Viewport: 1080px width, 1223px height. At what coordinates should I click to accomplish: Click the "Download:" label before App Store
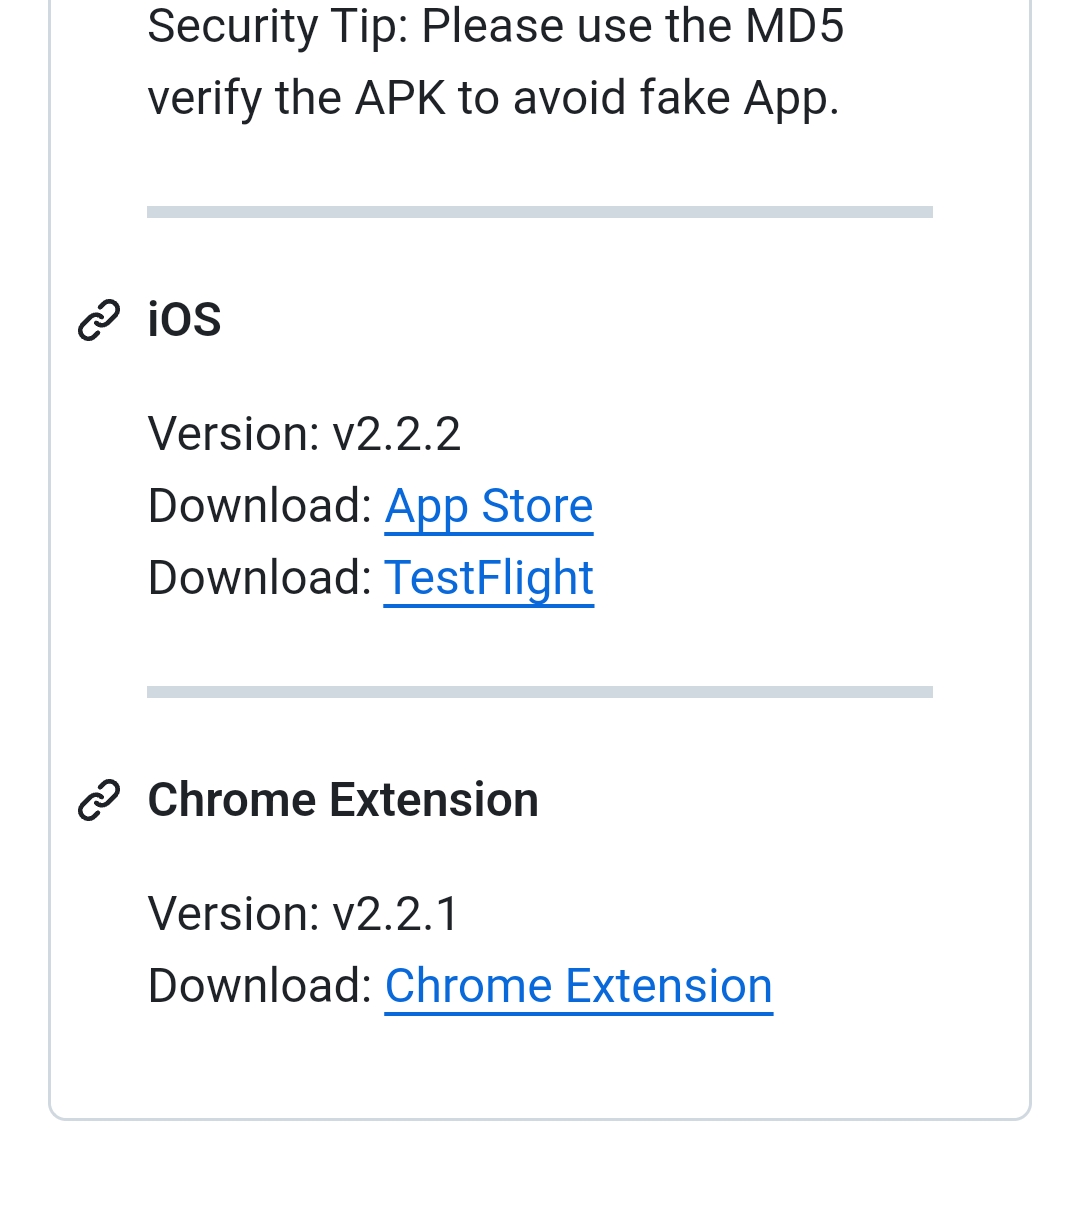(260, 506)
